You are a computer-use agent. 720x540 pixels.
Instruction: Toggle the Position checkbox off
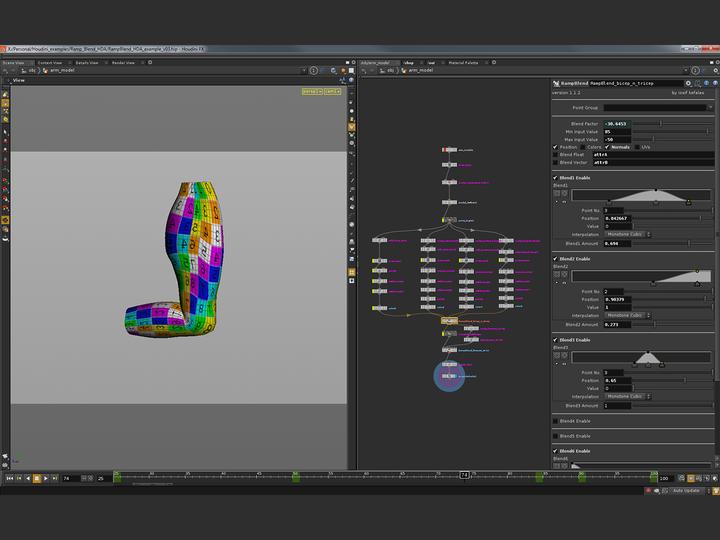tap(556, 147)
